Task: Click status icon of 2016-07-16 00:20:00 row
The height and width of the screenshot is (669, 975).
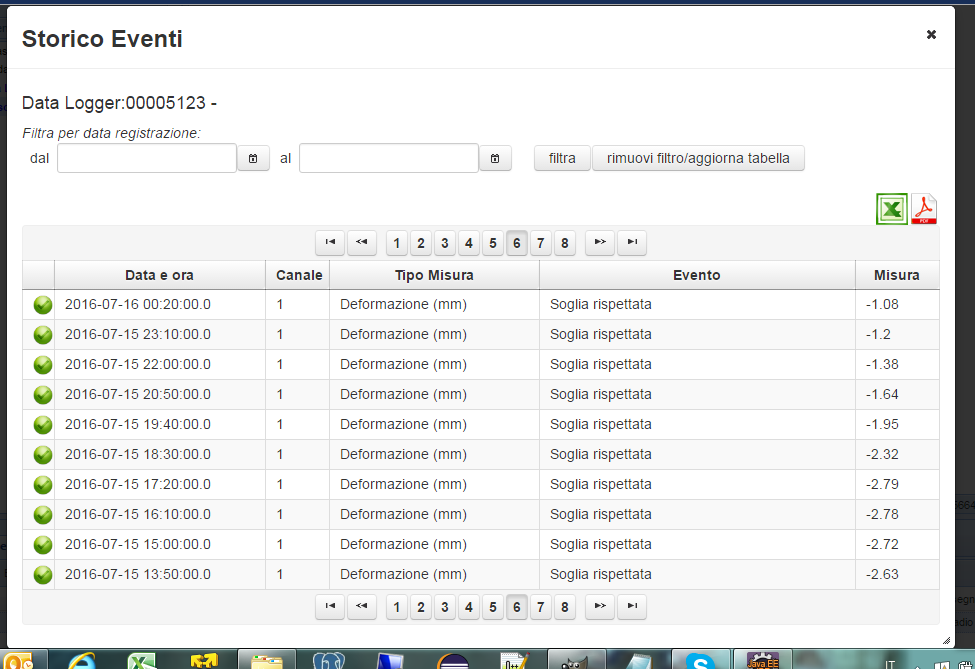Action: (42, 305)
